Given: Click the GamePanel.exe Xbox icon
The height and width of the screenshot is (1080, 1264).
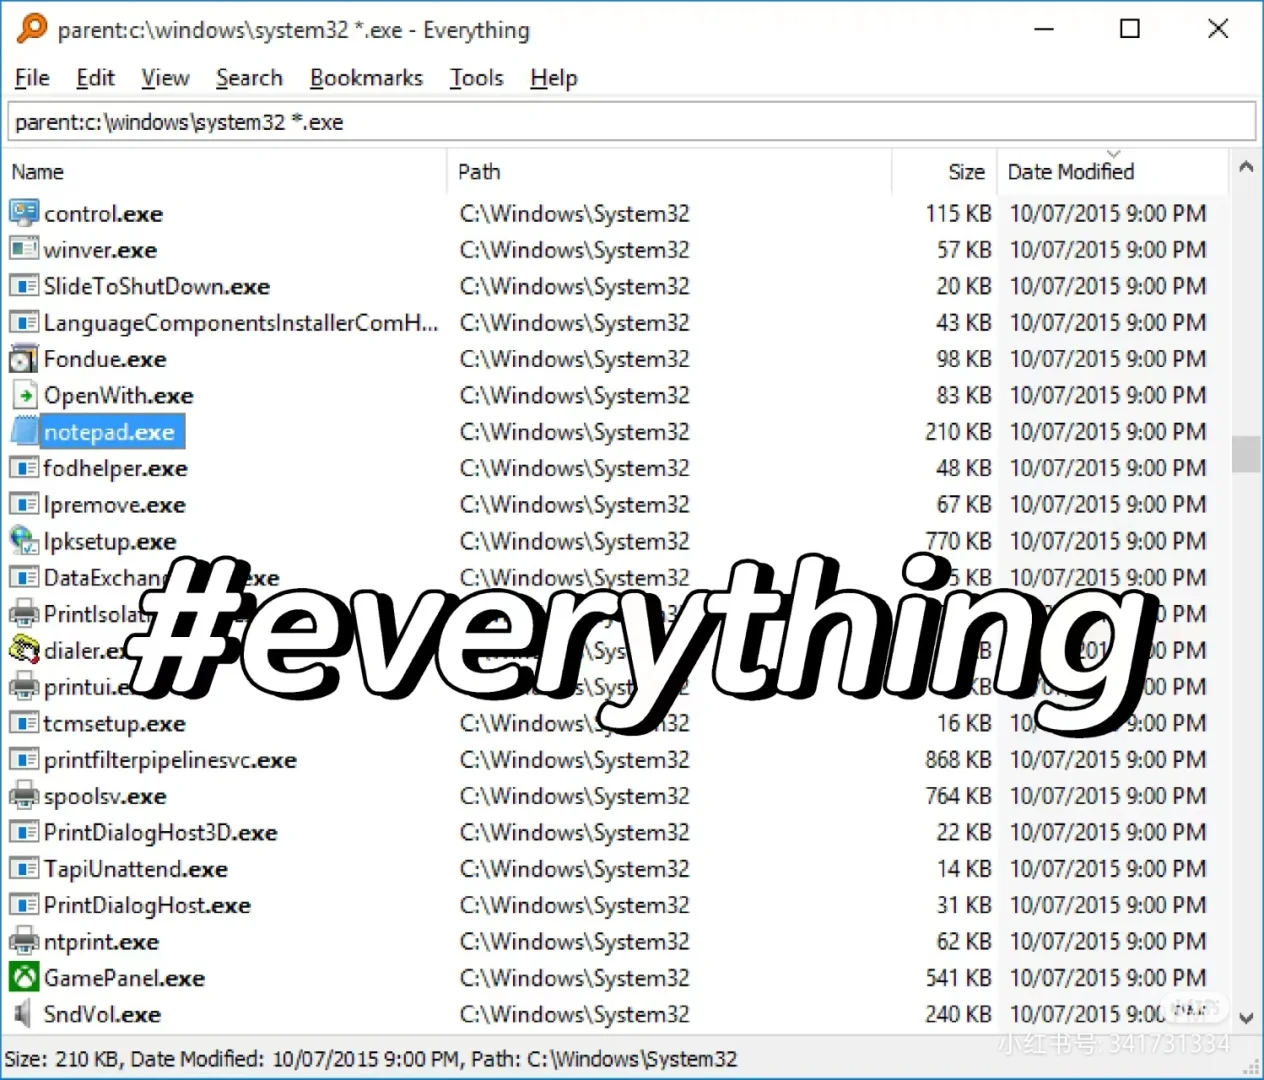Looking at the screenshot, I should click(x=24, y=978).
